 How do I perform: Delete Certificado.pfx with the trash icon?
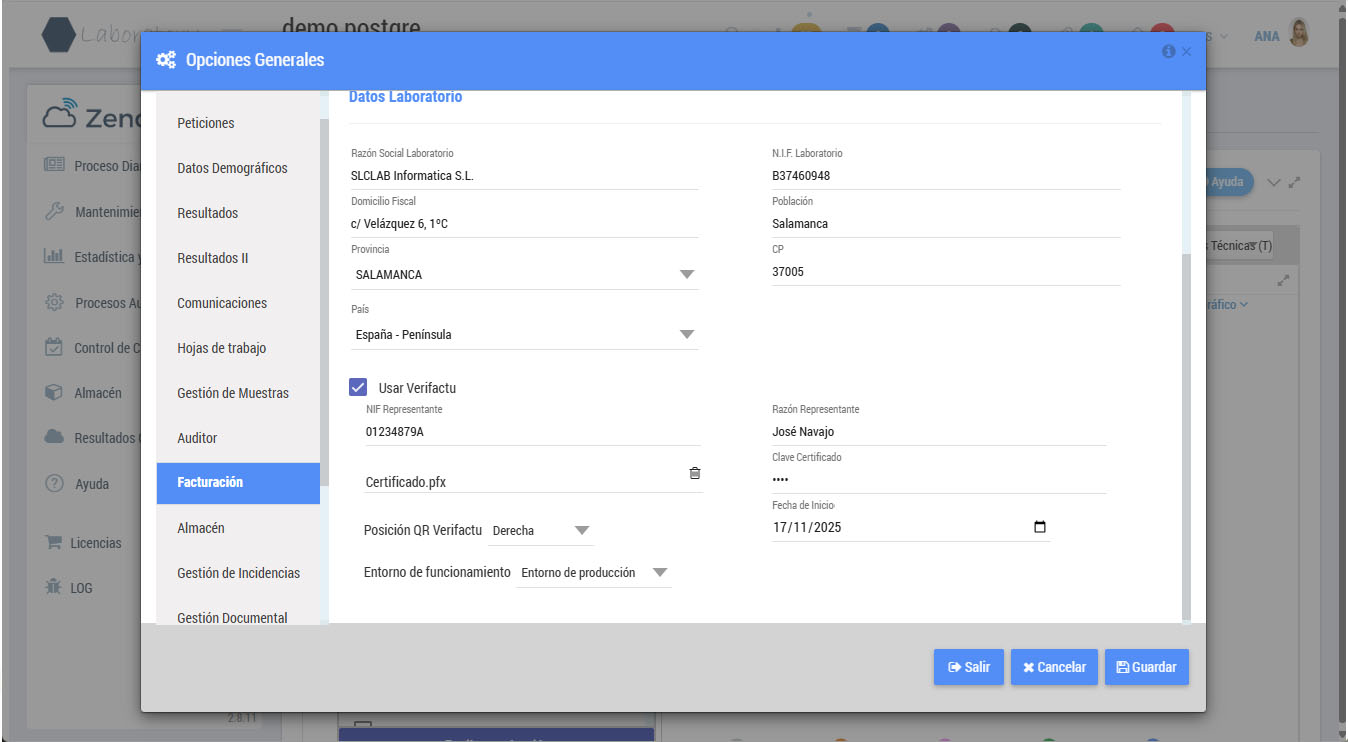click(695, 473)
